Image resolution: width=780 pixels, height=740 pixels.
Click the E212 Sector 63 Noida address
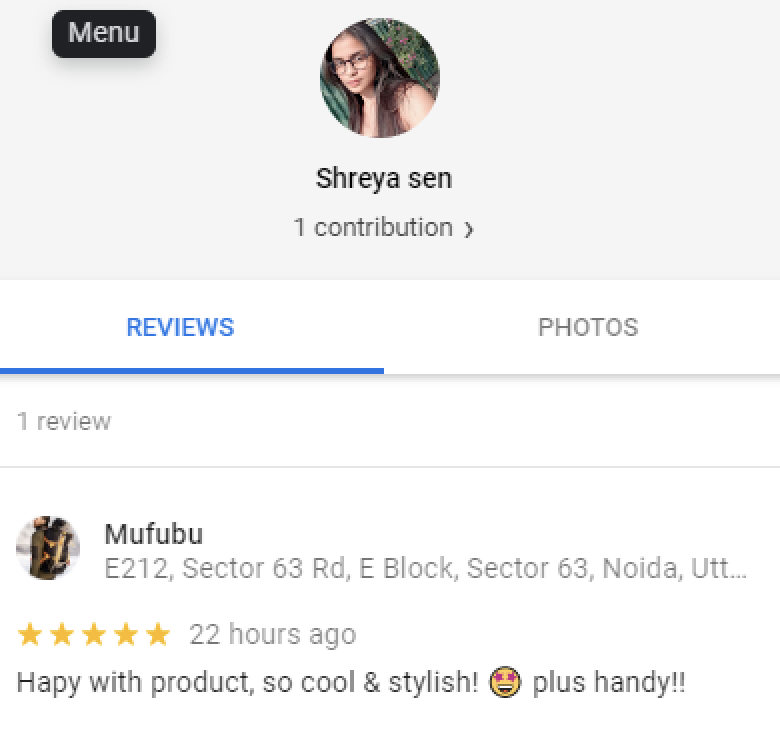(425, 568)
